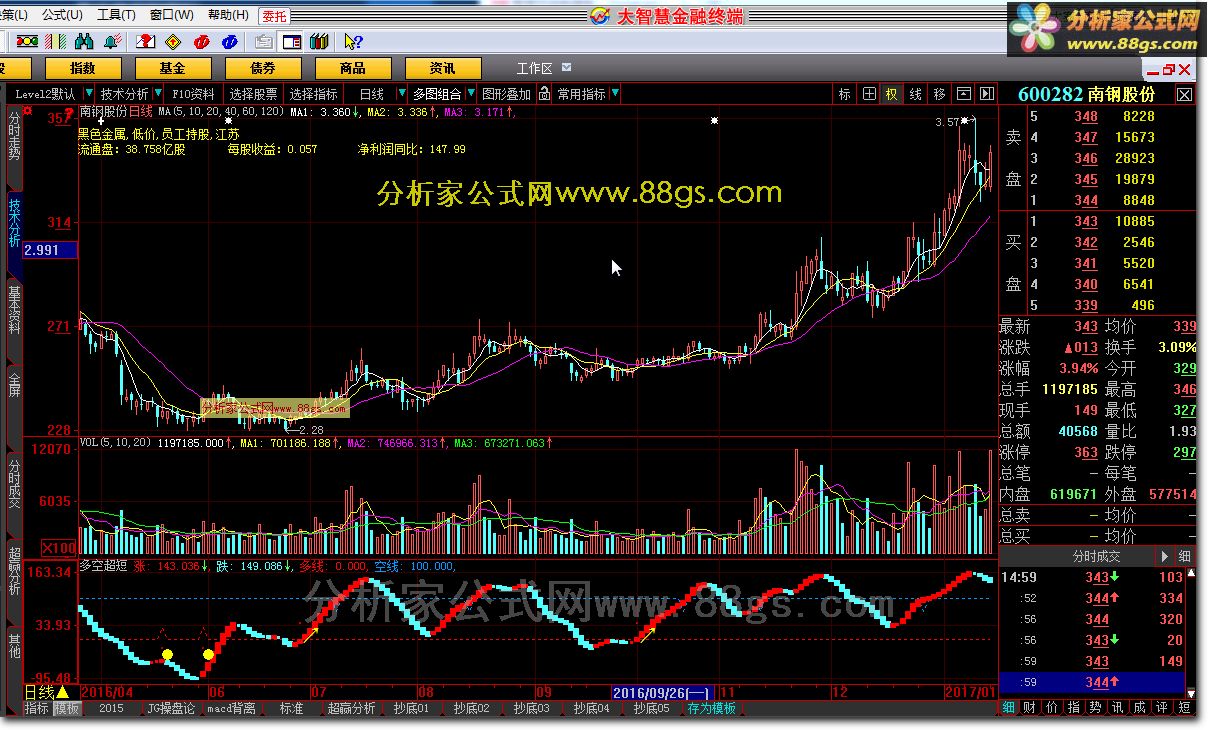
Task: Open the 公式(U) menu
Action: coord(63,15)
